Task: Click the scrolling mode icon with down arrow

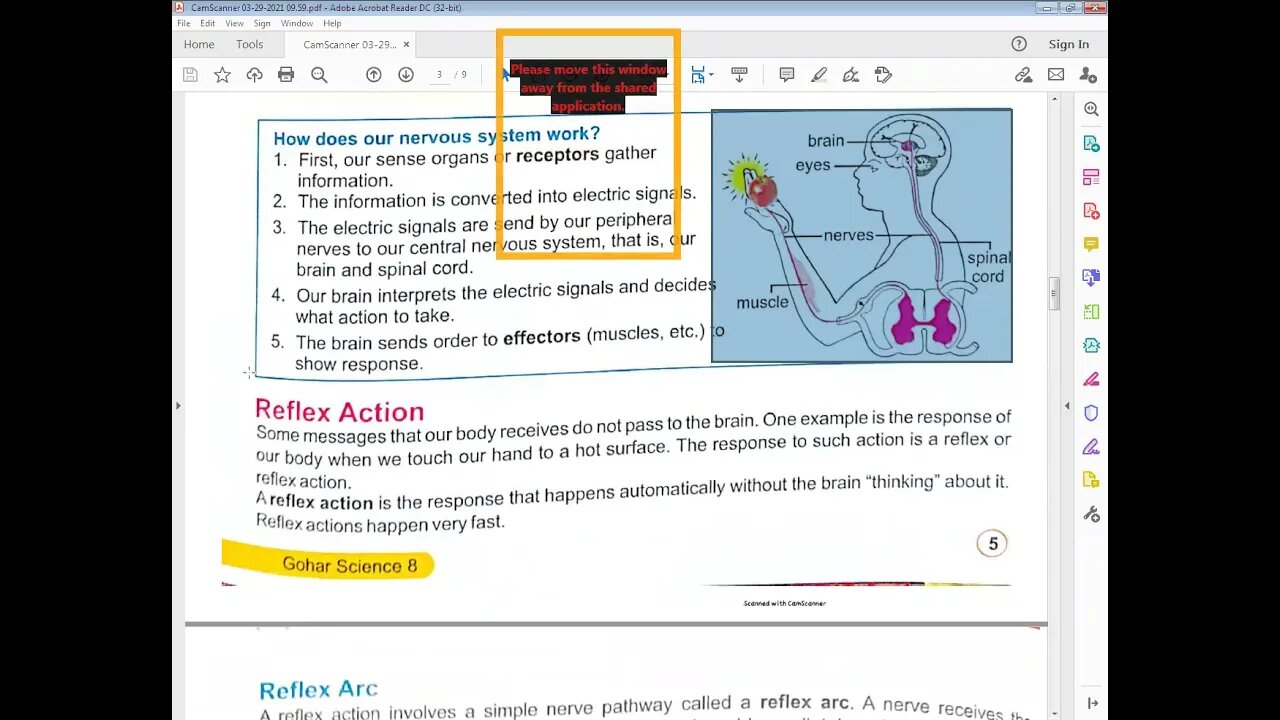Action: tap(739, 75)
